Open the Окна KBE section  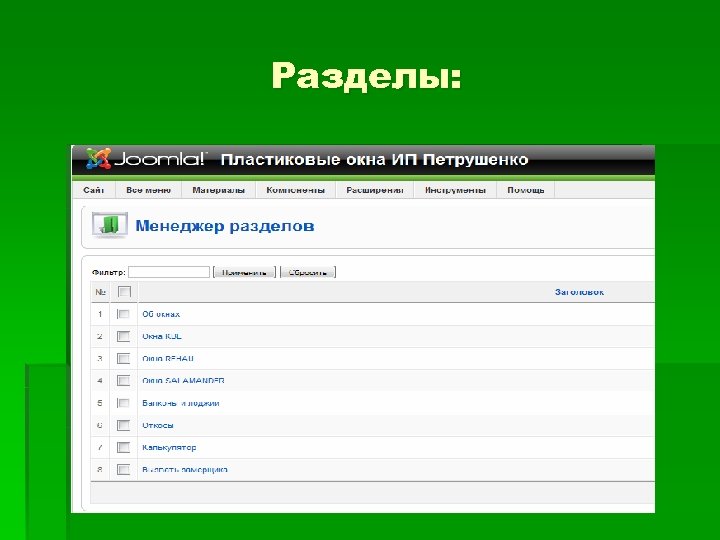pos(162,336)
